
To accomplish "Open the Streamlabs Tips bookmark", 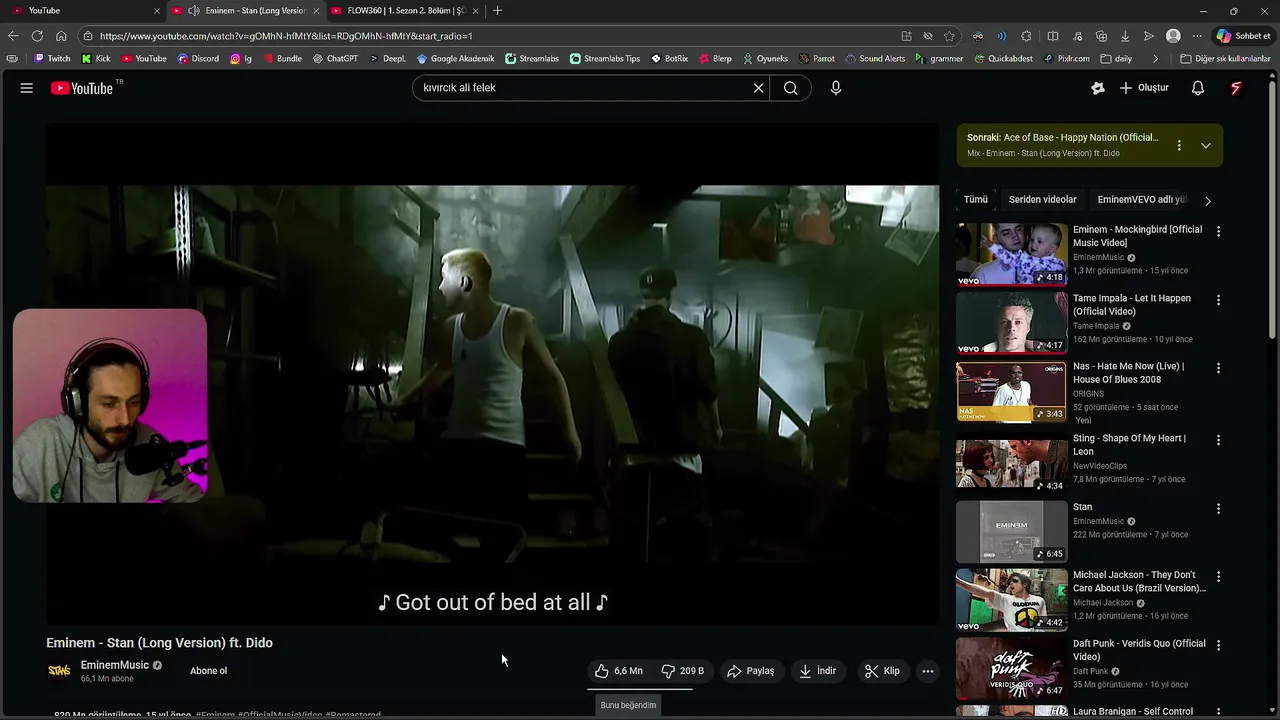I will tap(604, 59).
